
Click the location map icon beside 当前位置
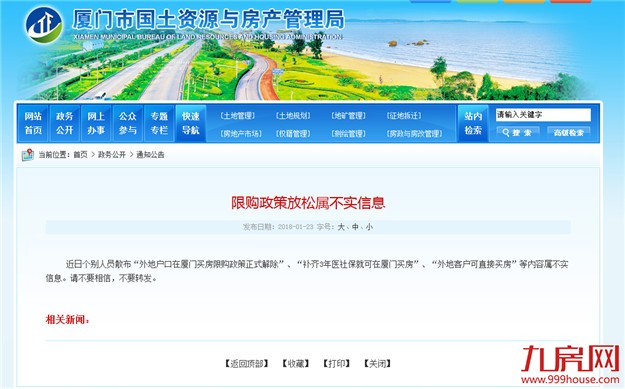click(x=28, y=155)
